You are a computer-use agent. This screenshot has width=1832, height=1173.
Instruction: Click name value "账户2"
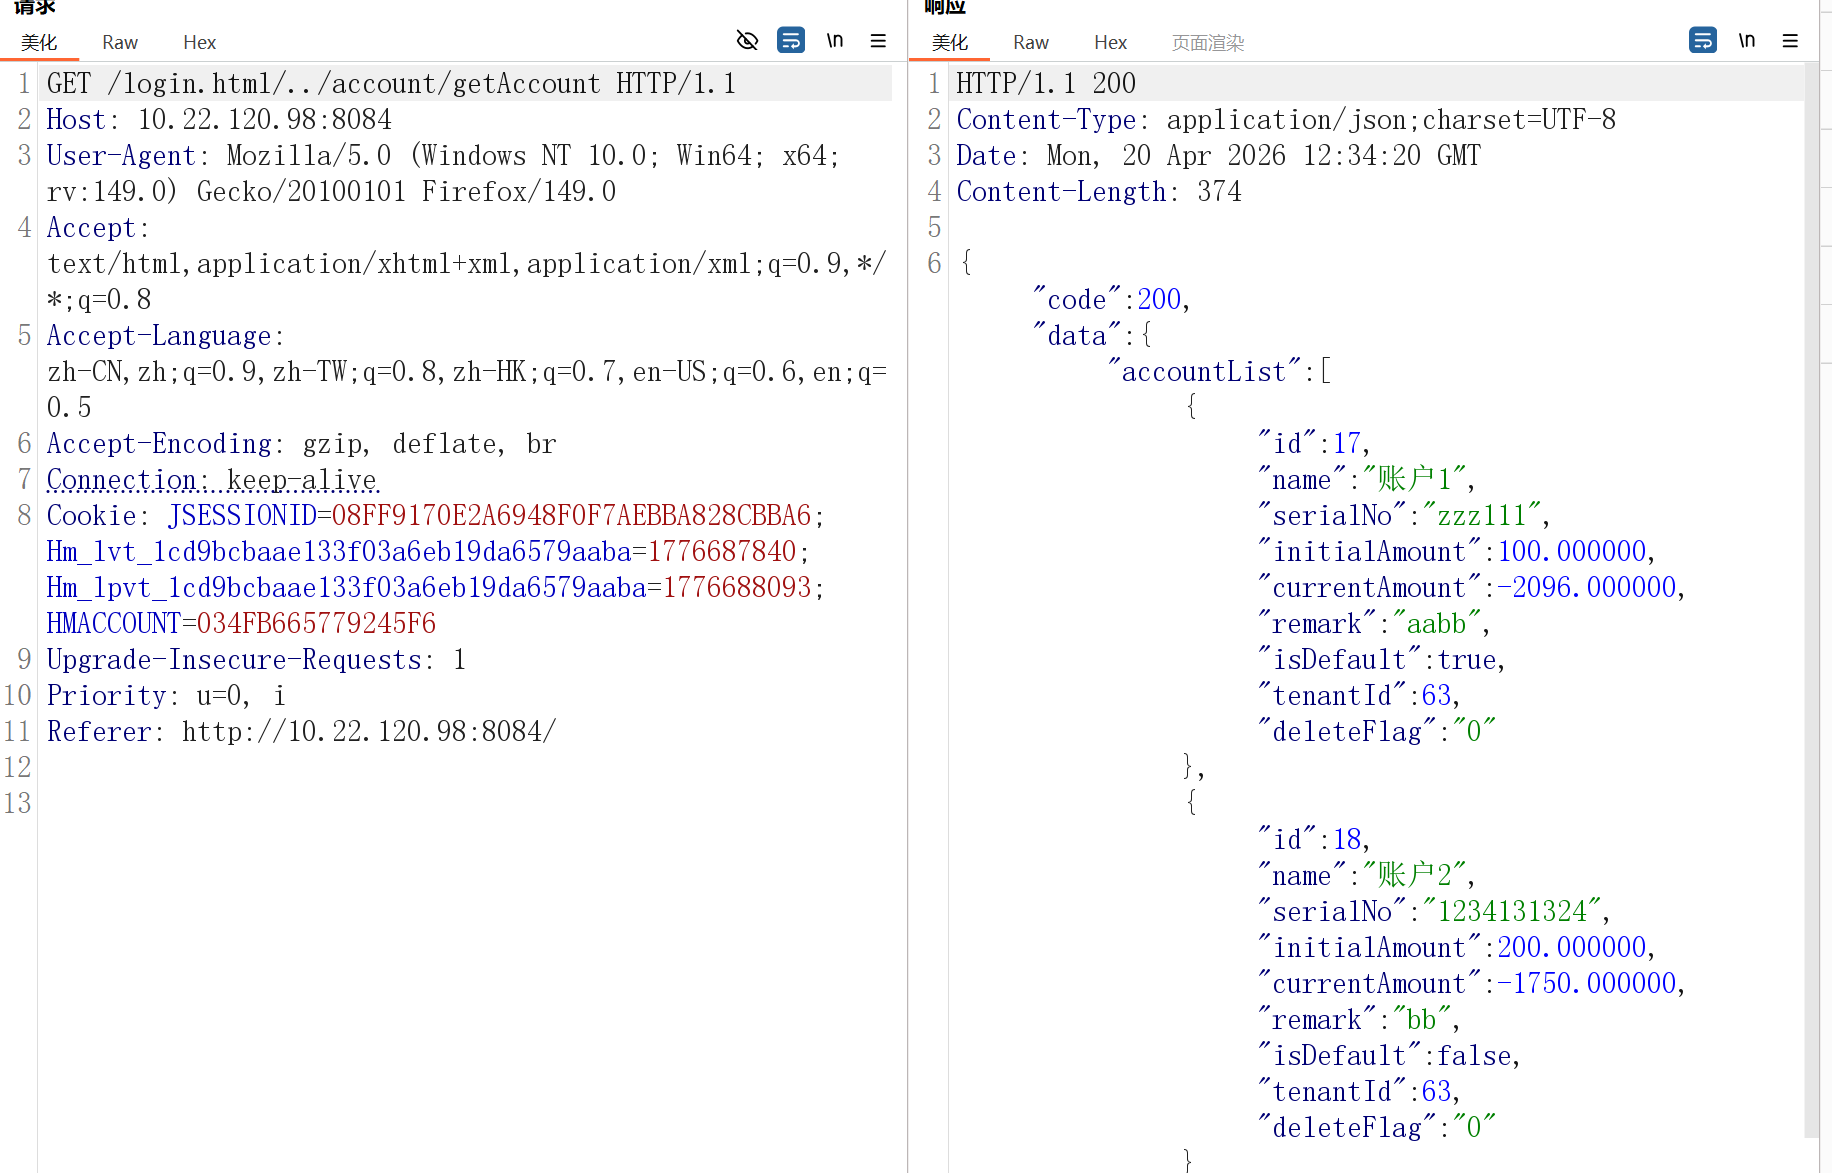point(1415,875)
